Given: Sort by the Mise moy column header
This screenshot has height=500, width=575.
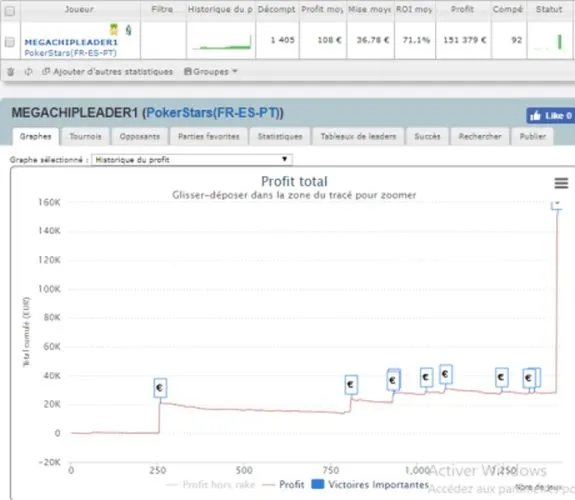Looking at the screenshot, I should coord(370,10).
